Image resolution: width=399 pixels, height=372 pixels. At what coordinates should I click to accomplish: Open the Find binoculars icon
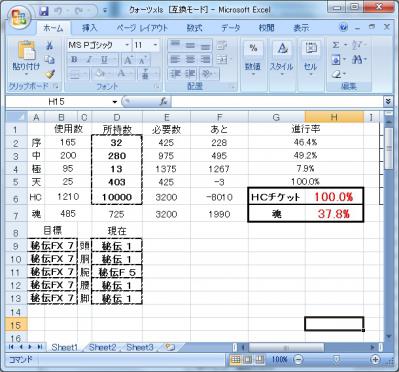click(357, 60)
